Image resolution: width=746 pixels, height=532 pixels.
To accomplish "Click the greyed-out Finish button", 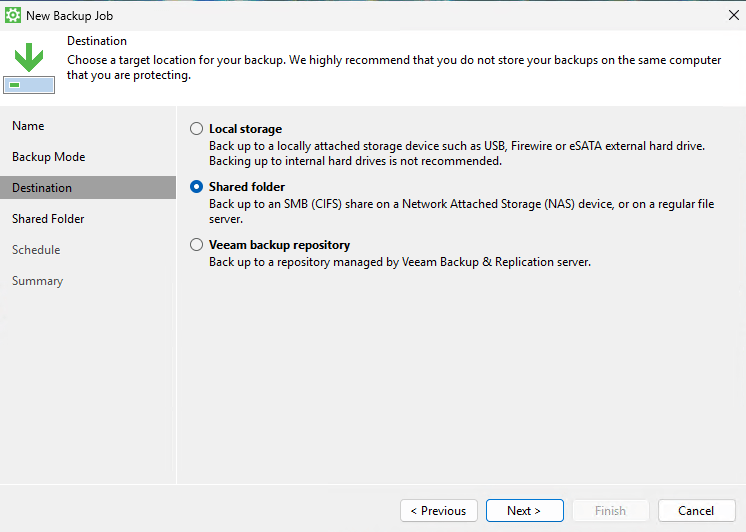I will point(610,511).
